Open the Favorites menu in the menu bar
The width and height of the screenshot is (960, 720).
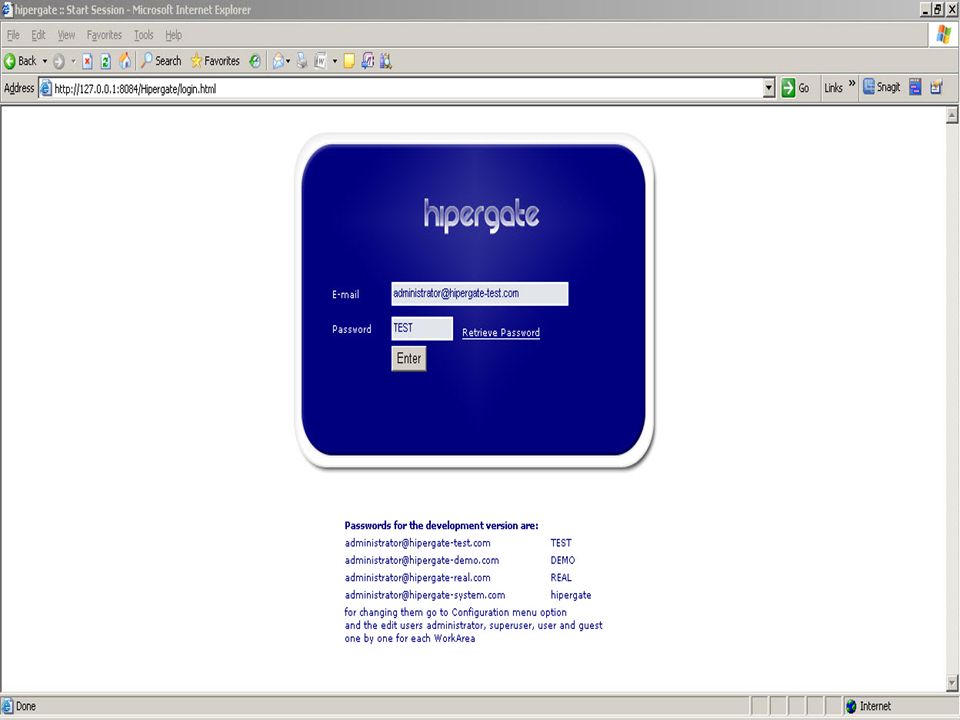tap(104, 35)
